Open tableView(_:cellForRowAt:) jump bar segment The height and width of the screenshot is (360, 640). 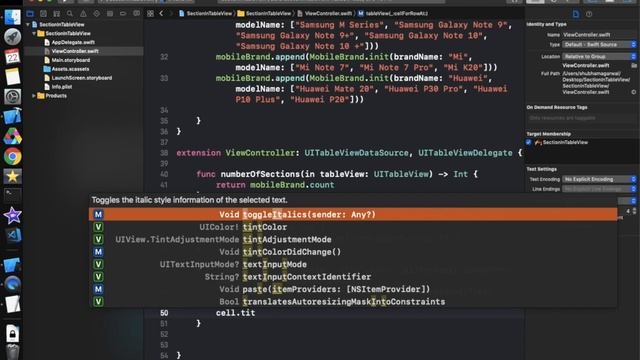[393, 13]
